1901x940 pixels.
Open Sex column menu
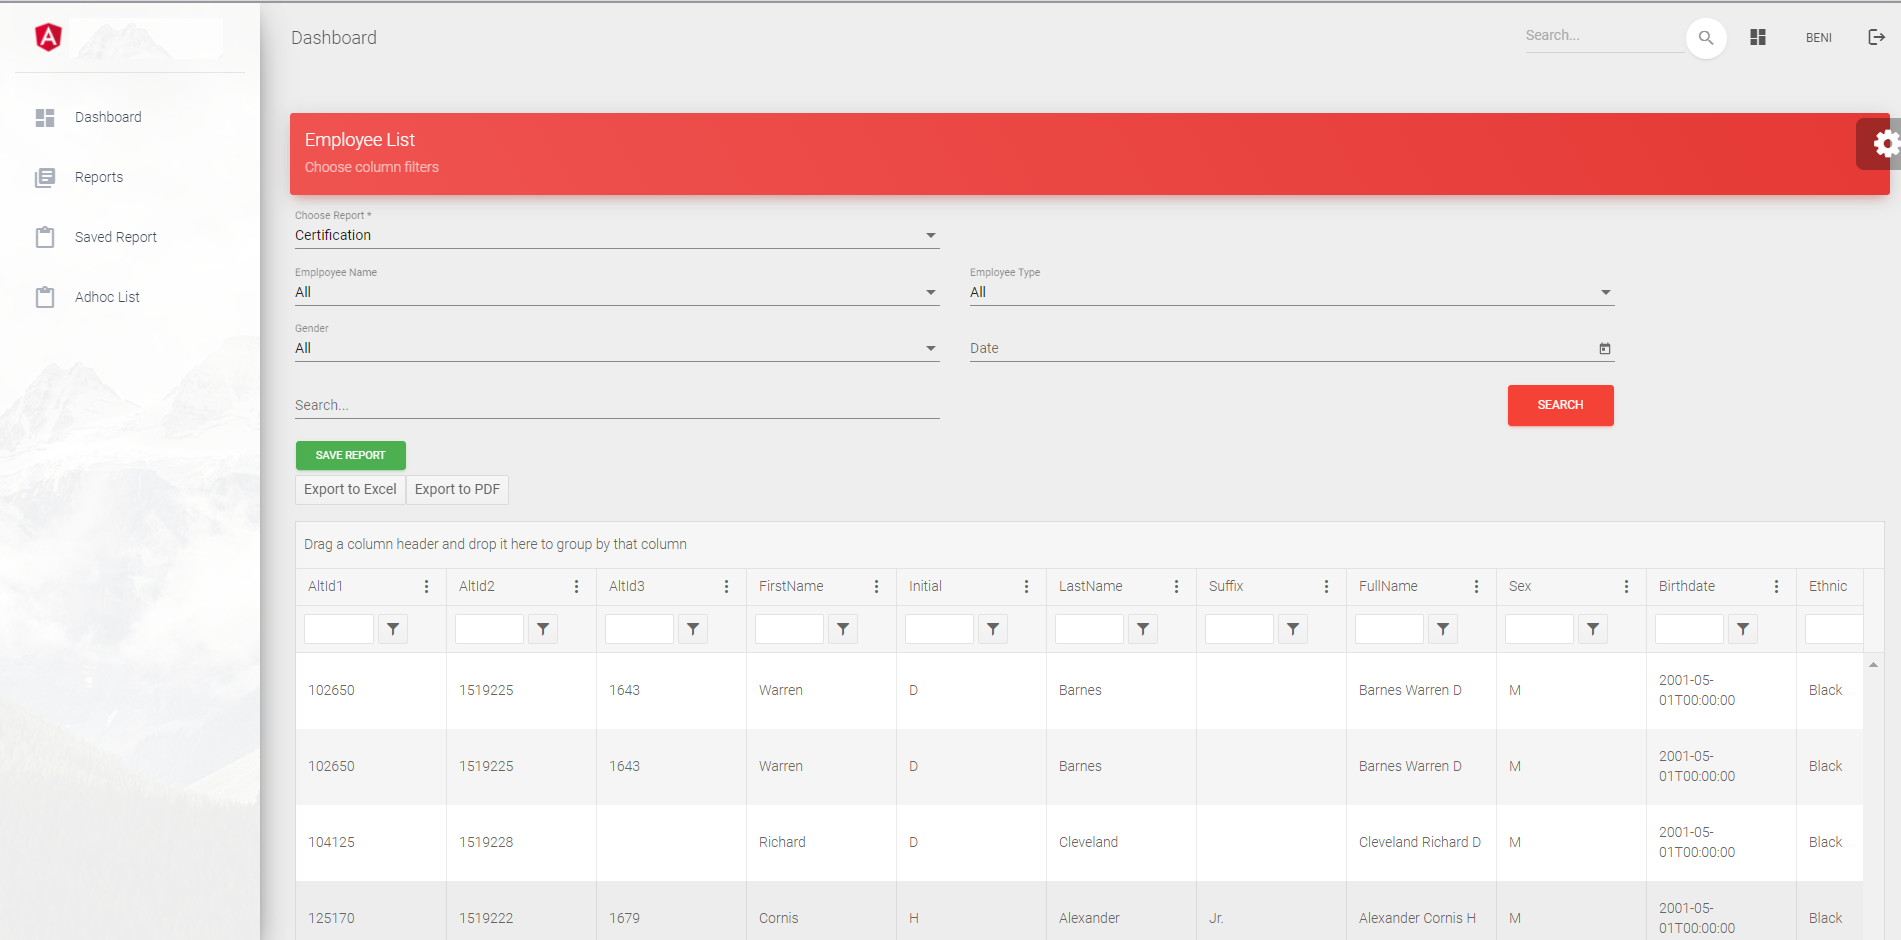coord(1626,587)
